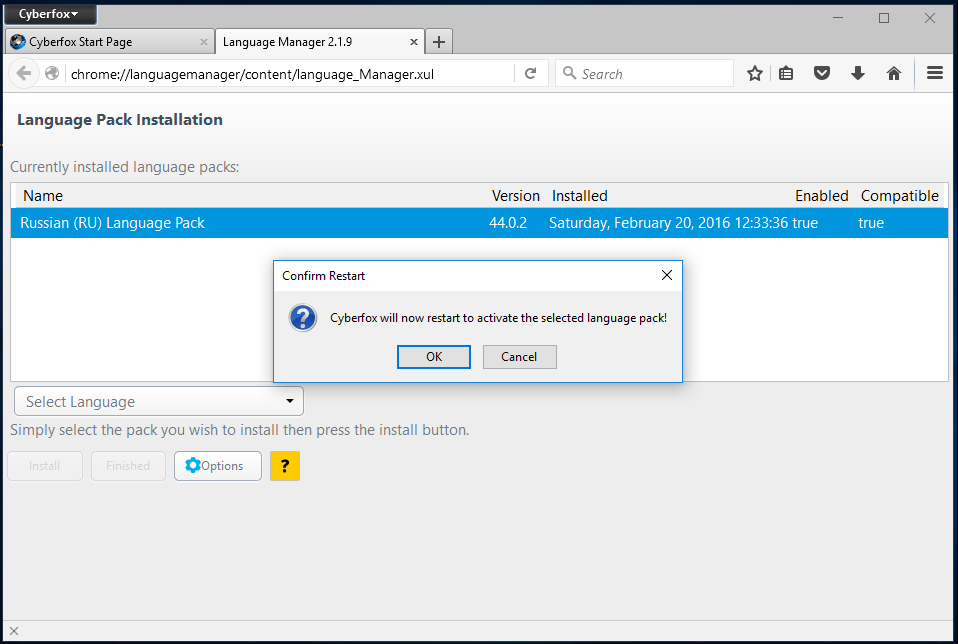Click the globe site identity icon
This screenshot has height=644, width=958.
click(x=53, y=73)
